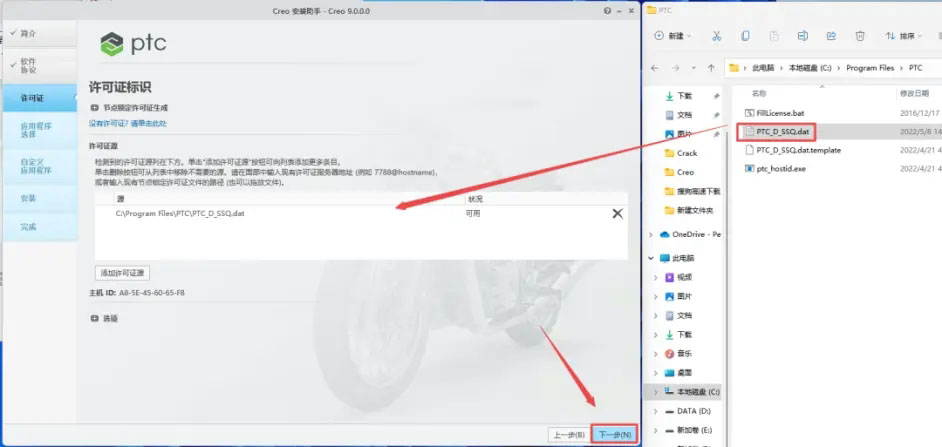Viewport: 942px width, 447px height.
Task: Click the Cut scissors icon in Explorer toolbar
Action: [716, 36]
